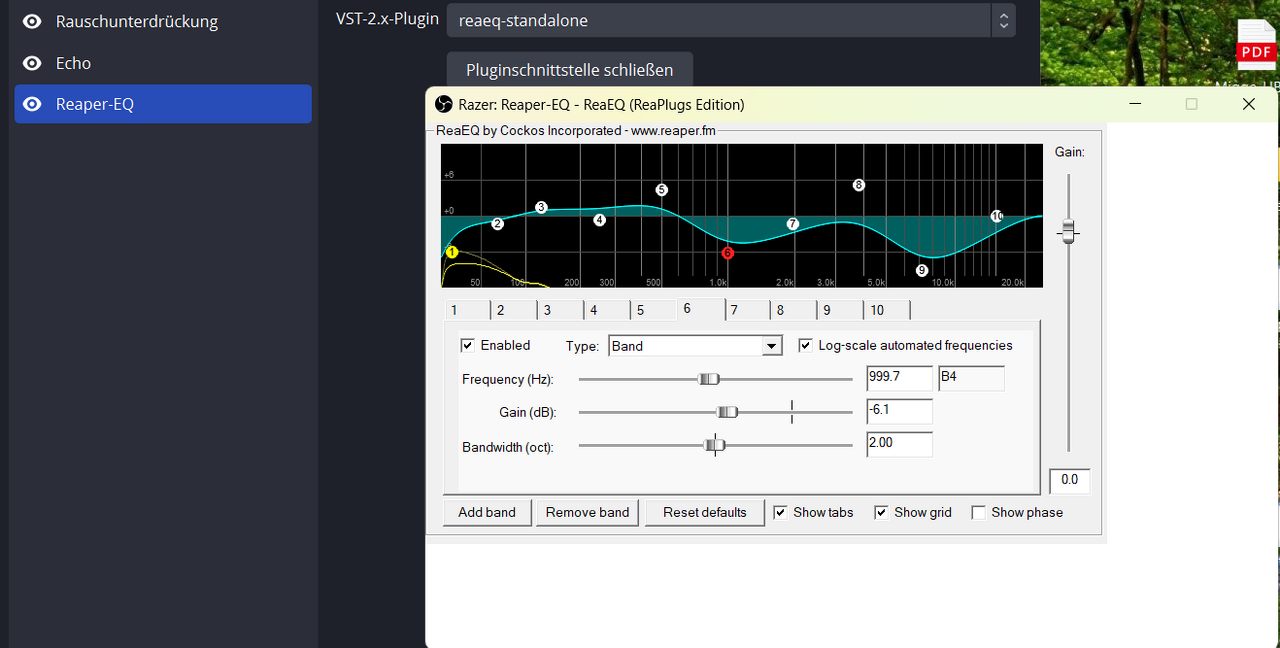Viewport: 1280px width, 648px height.
Task: Select the Echo filter in list
Action: pos(163,63)
